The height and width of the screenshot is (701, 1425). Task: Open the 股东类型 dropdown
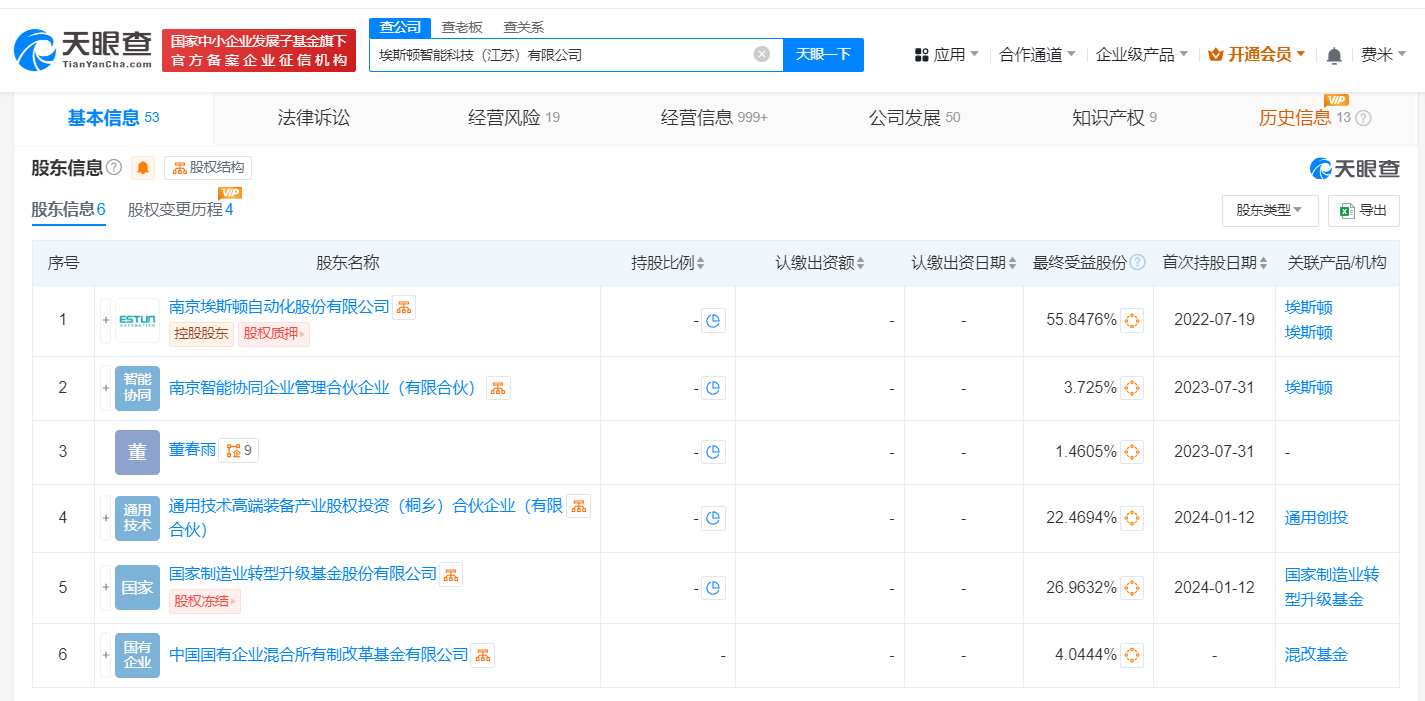coord(1270,211)
